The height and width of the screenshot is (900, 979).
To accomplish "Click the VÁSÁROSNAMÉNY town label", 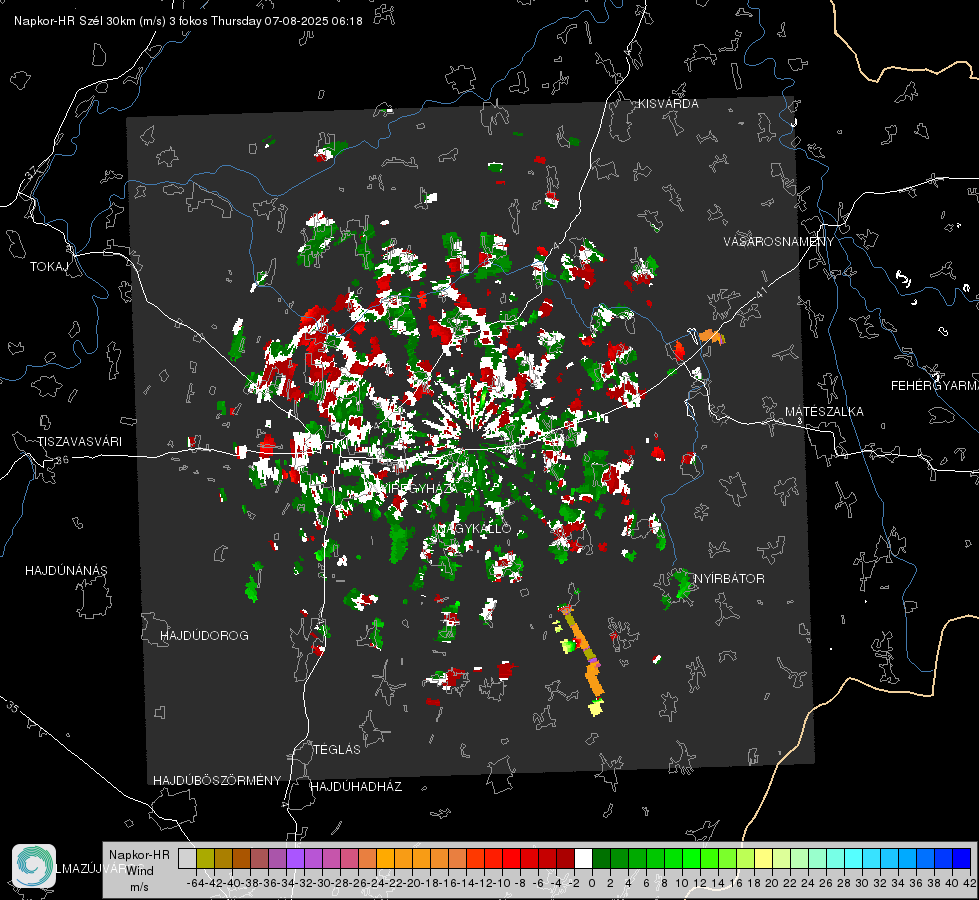I will (x=779, y=242).
